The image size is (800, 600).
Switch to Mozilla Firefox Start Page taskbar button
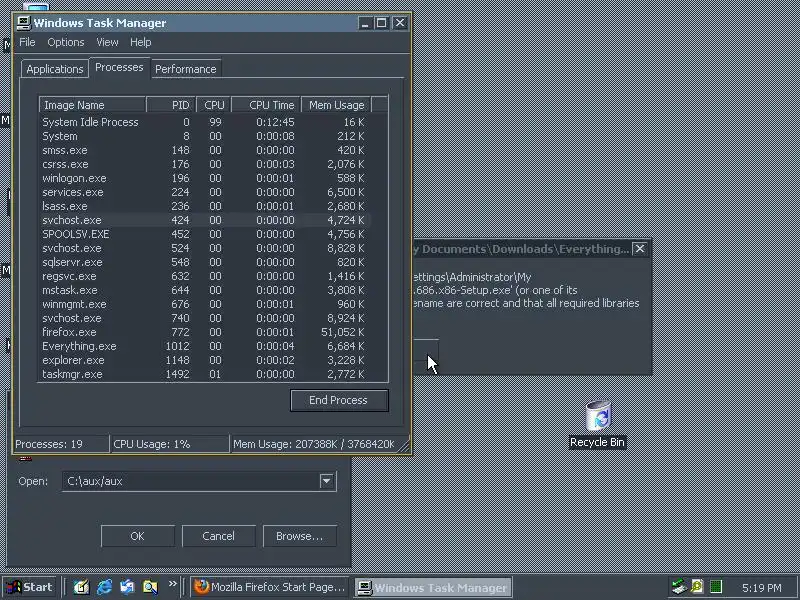pos(269,587)
